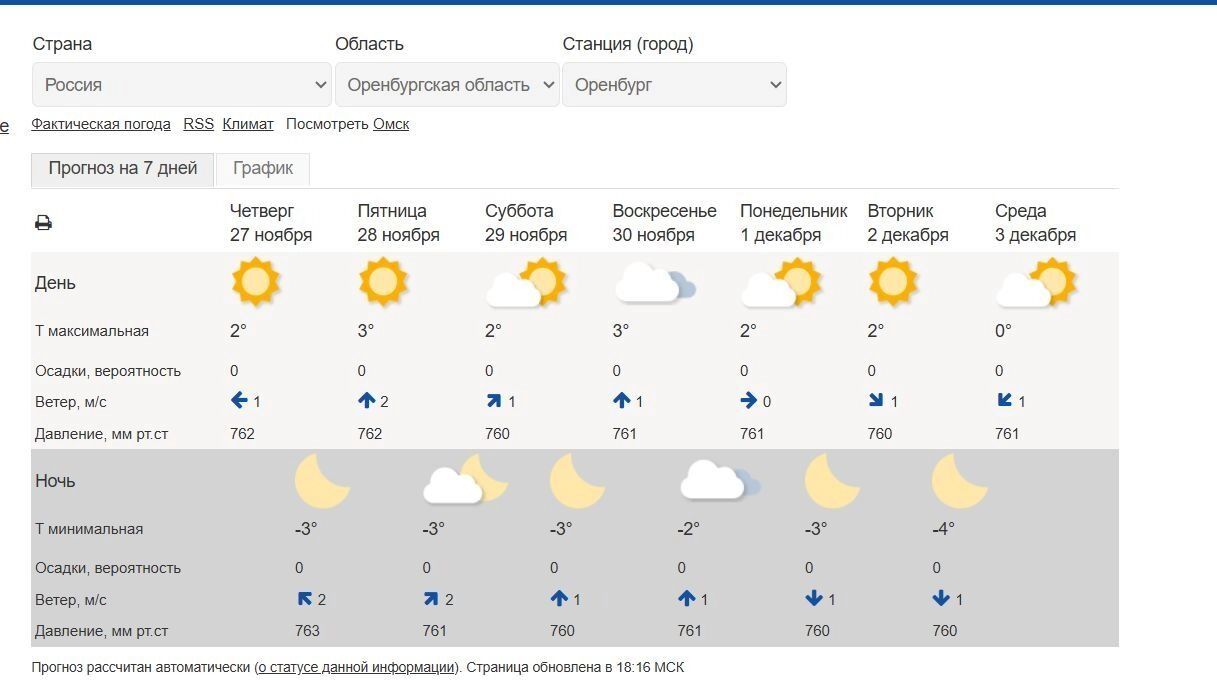Click Tuesday's sunny day weather icon
This screenshot has width=1217, height=688.
pos(892,282)
